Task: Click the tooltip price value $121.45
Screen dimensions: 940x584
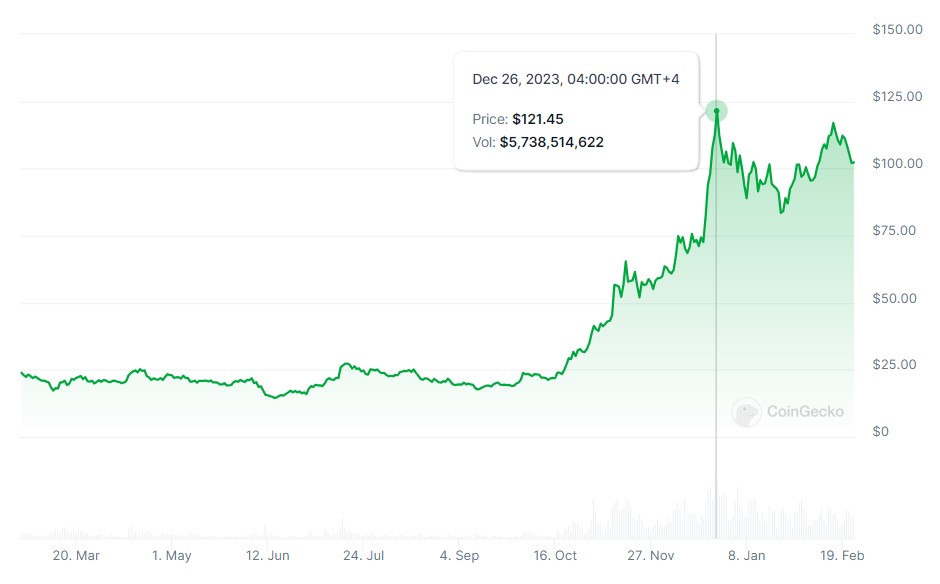Action: tap(538, 119)
